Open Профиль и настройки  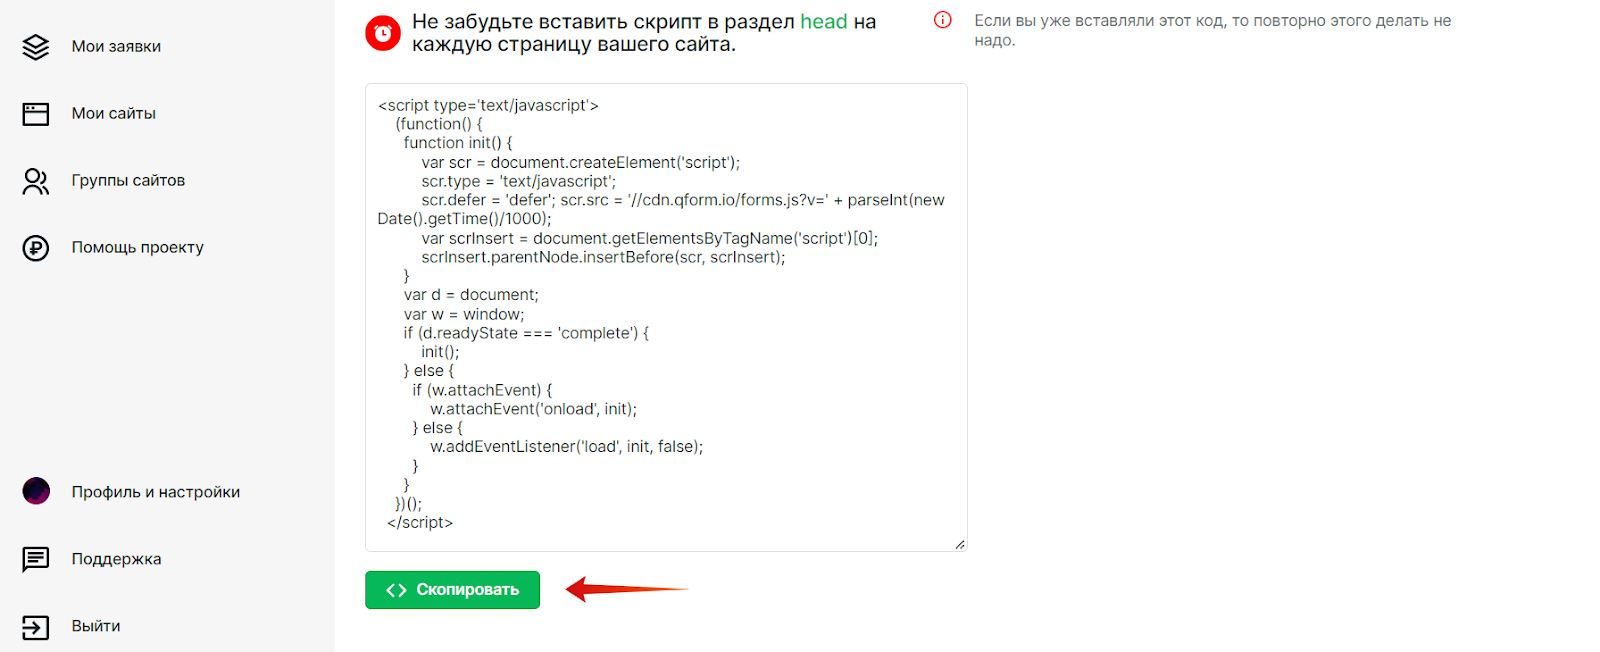click(156, 492)
